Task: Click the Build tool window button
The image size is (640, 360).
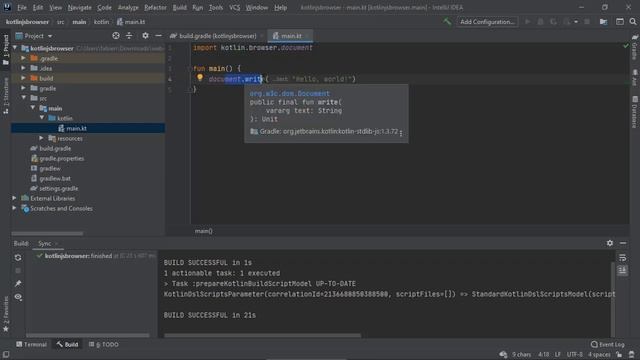Action: point(67,344)
